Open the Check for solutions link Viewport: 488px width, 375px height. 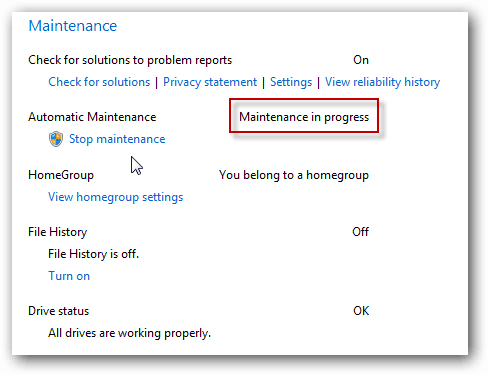pyautogui.click(x=99, y=82)
